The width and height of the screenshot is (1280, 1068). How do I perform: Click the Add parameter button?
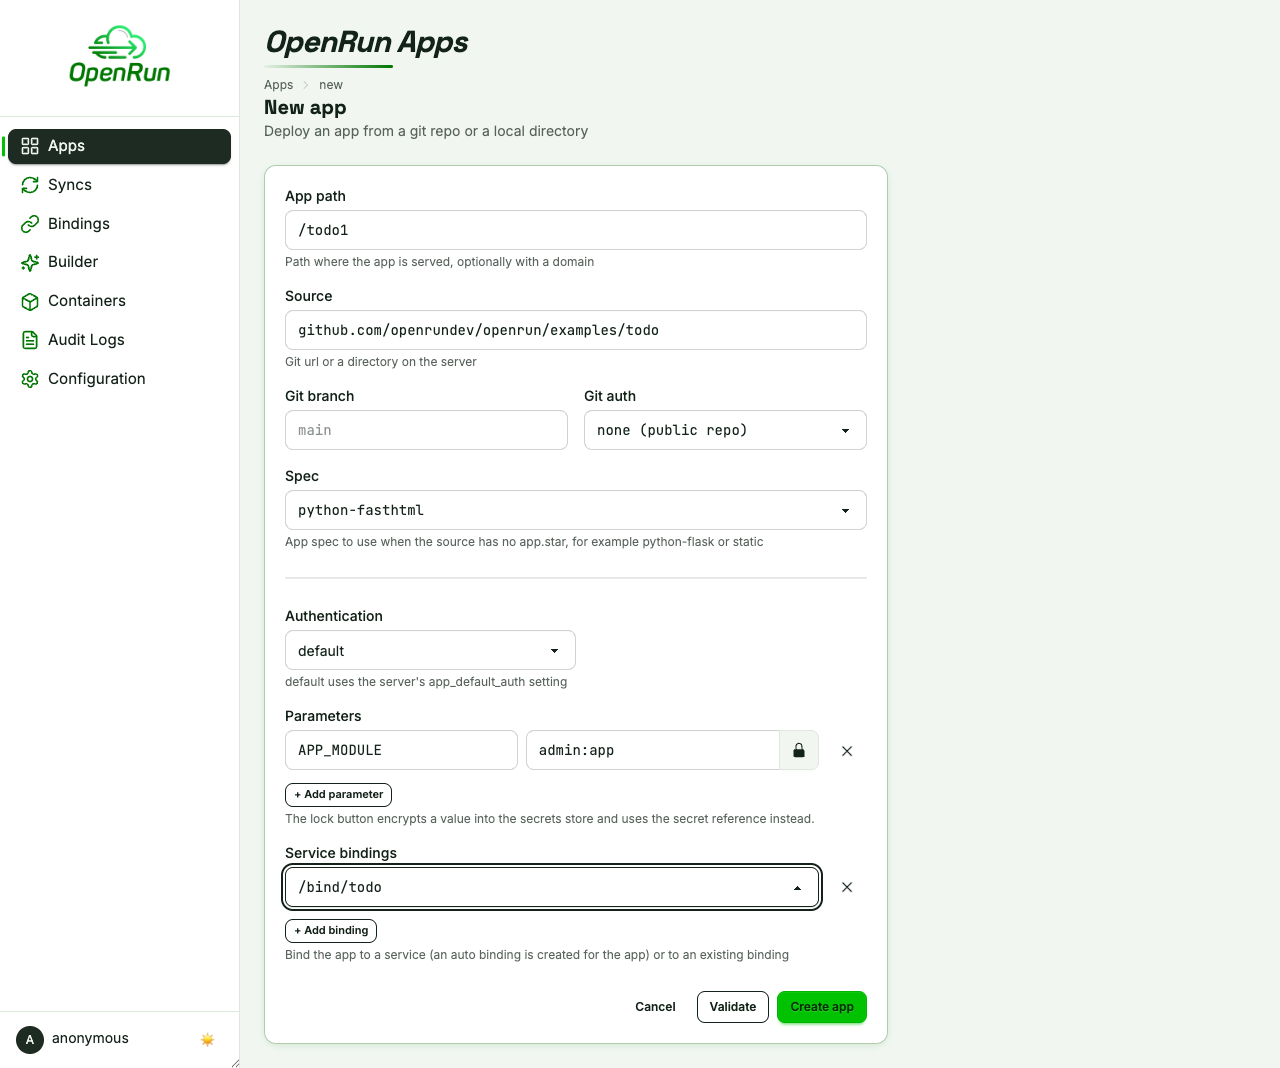338,794
